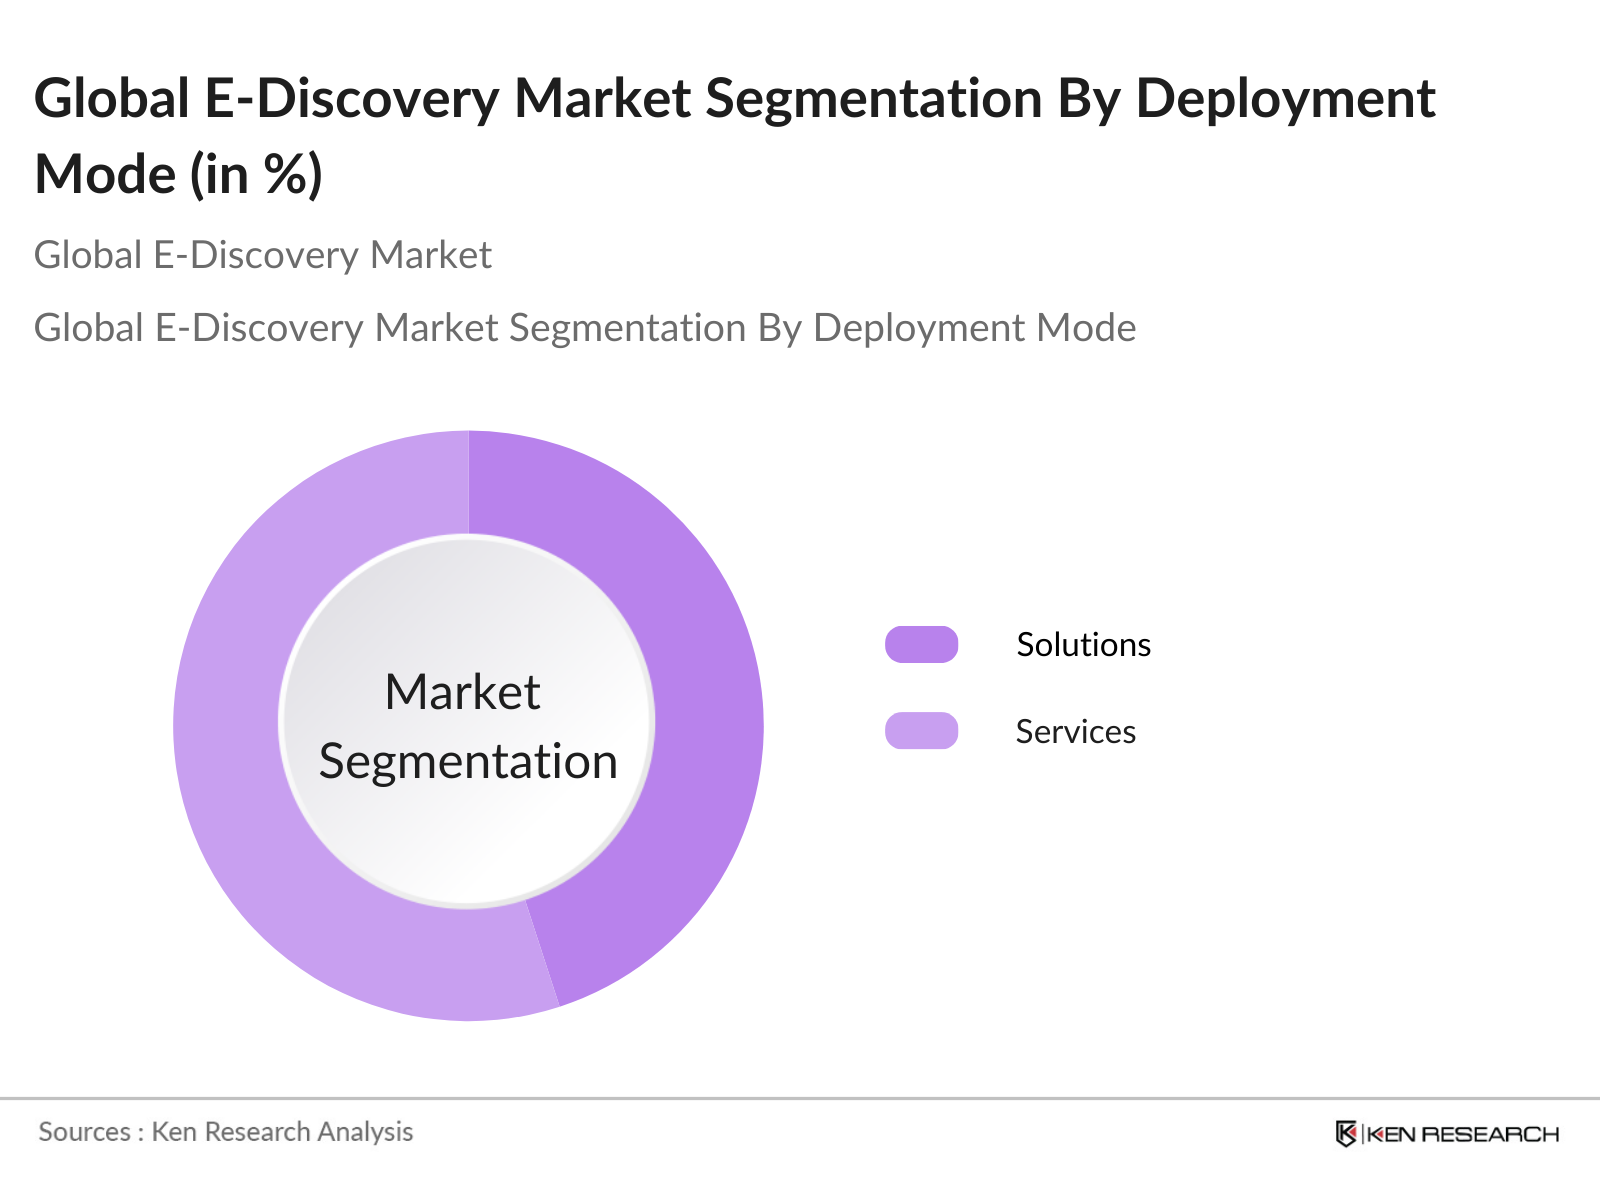
Task: Click the Solutions legend label
Action: click(x=1083, y=645)
